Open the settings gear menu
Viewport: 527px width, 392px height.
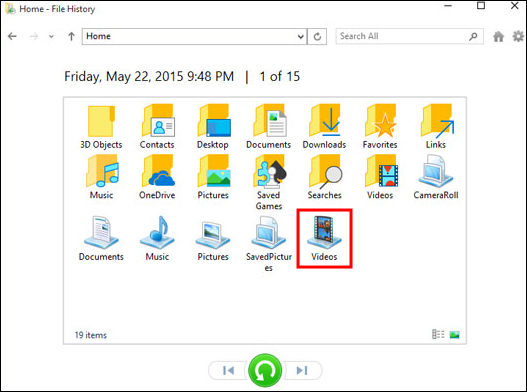pyautogui.click(x=518, y=36)
